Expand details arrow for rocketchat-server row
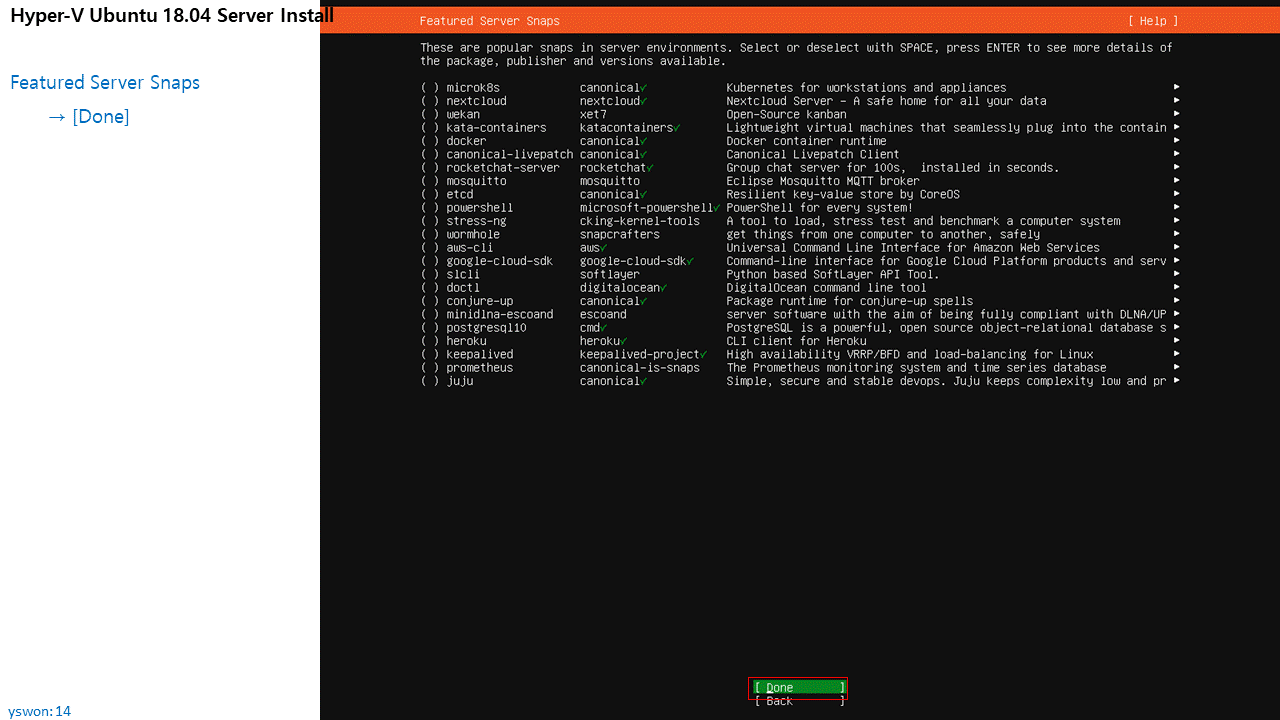Image resolution: width=1280 pixels, height=720 pixels. click(x=1177, y=168)
